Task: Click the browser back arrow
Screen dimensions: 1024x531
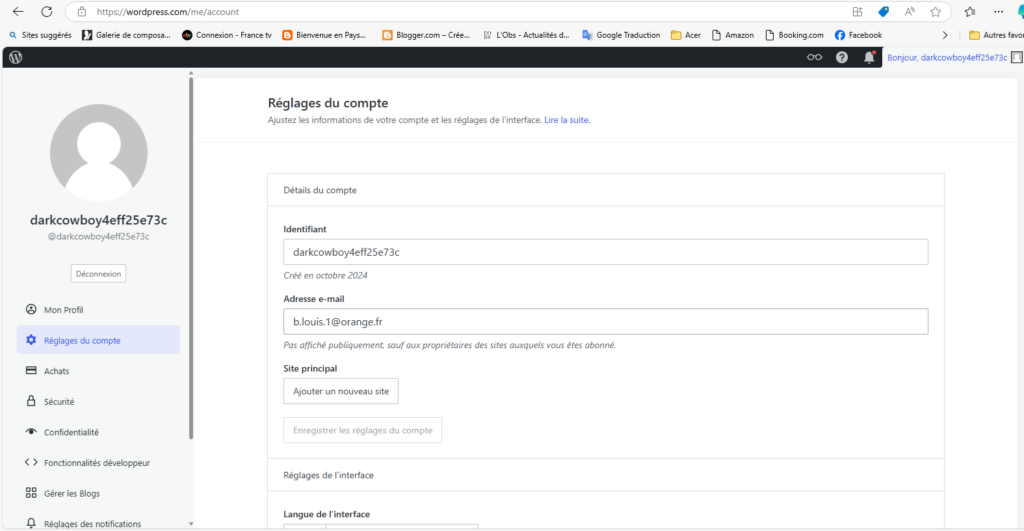Action: [17, 12]
